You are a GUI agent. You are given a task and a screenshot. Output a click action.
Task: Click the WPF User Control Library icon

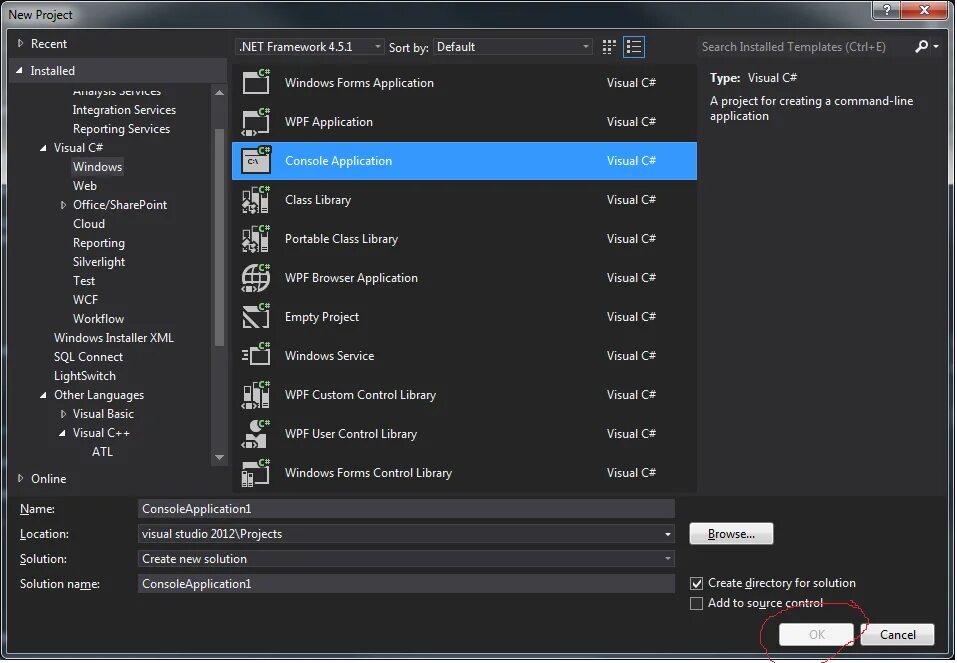coord(256,433)
